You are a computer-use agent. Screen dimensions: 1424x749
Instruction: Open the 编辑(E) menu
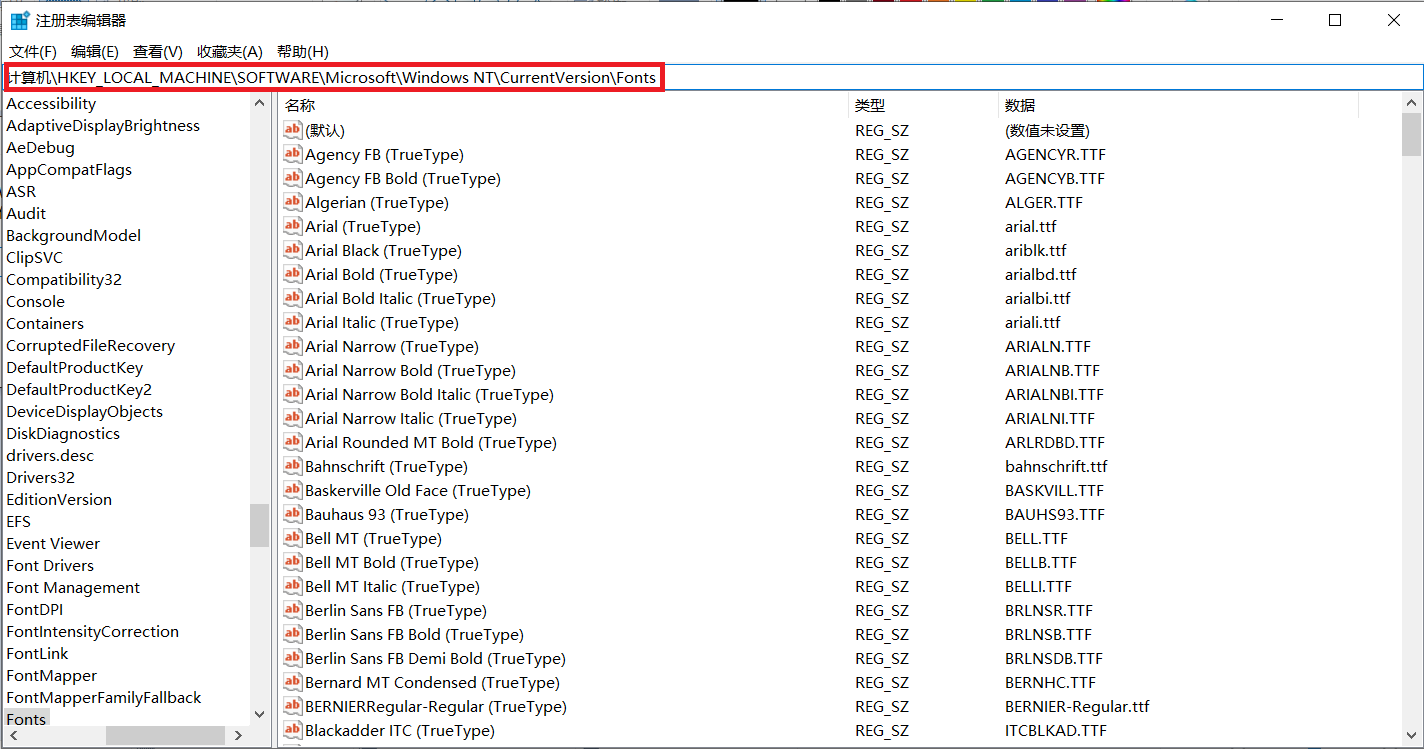click(x=95, y=52)
